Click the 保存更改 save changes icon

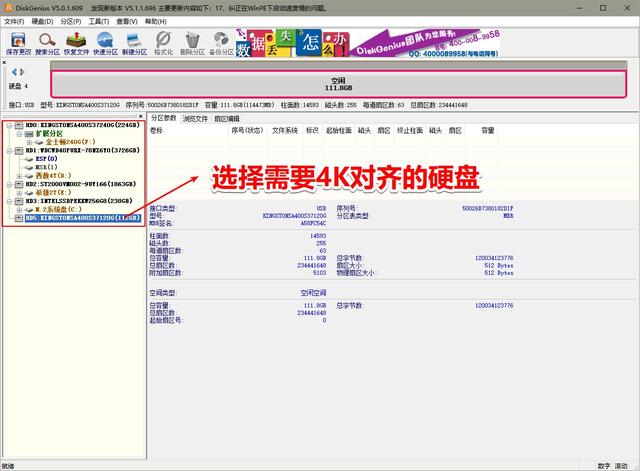coord(18,44)
